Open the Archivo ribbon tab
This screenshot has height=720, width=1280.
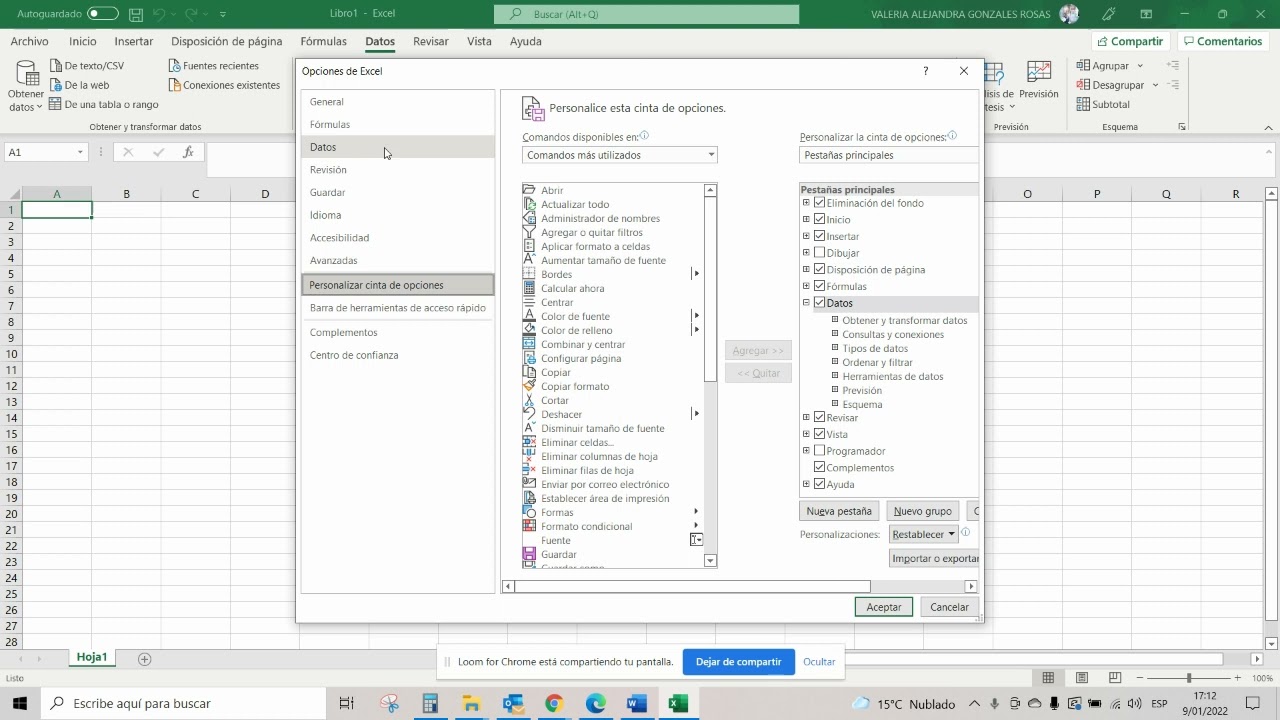tap(29, 41)
